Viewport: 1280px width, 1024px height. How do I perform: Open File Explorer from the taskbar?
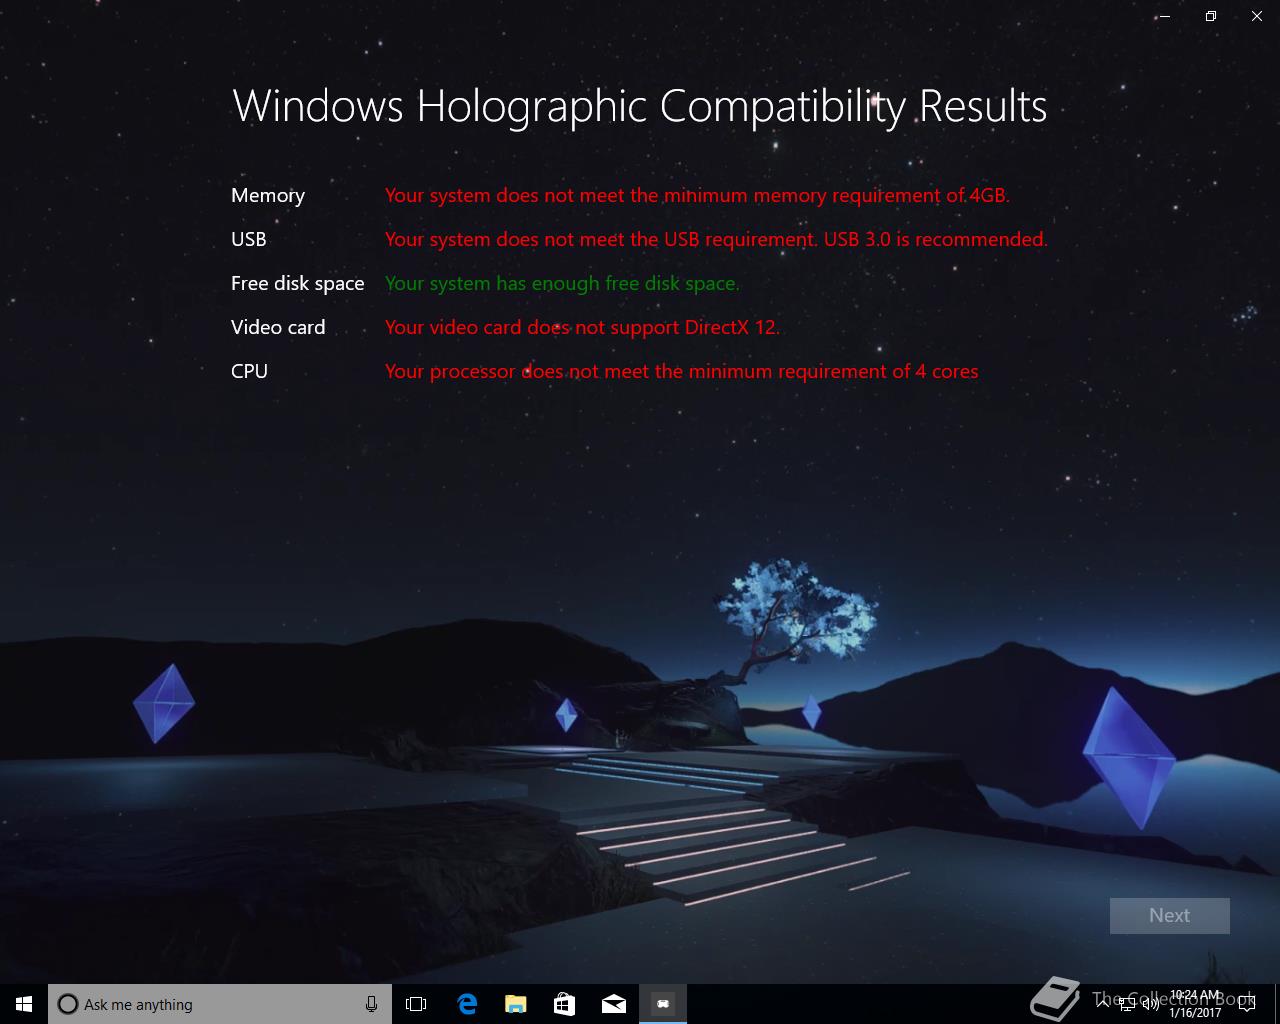pos(516,1004)
